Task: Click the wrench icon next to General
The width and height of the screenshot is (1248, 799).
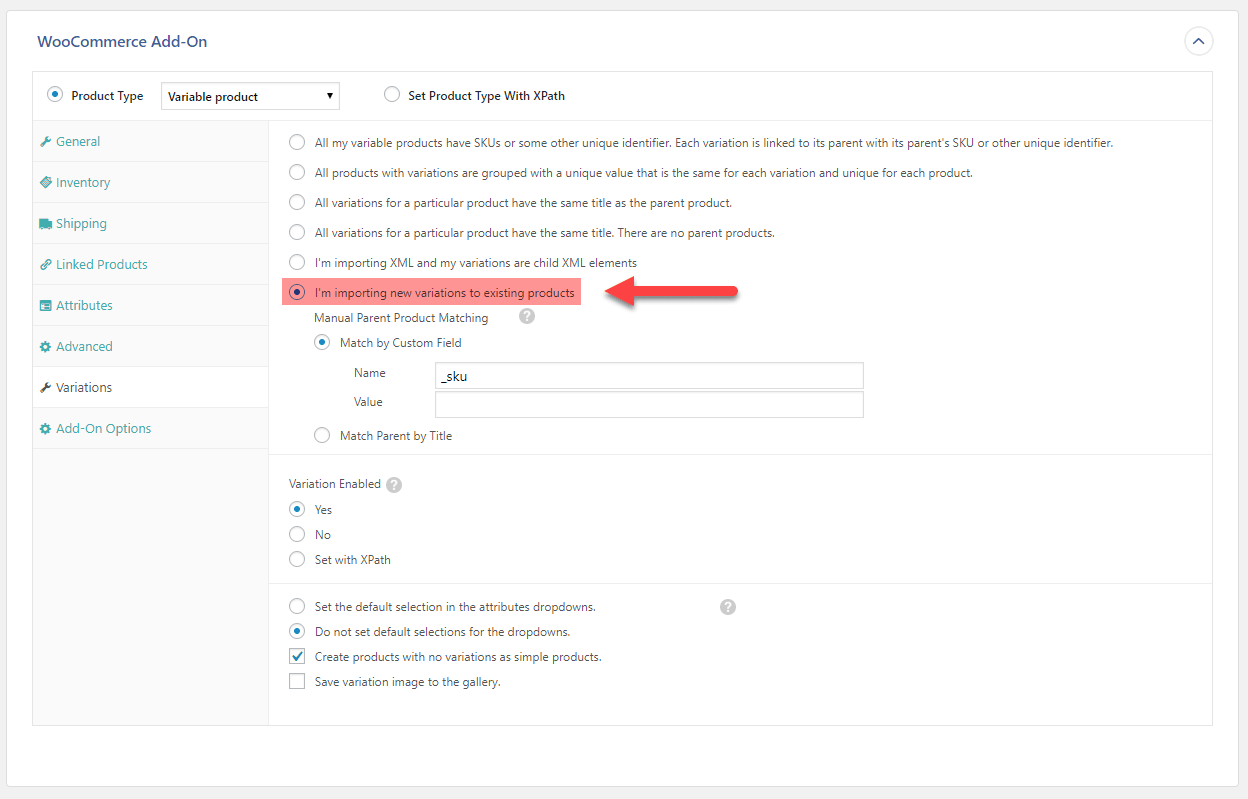Action: [45, 142]
